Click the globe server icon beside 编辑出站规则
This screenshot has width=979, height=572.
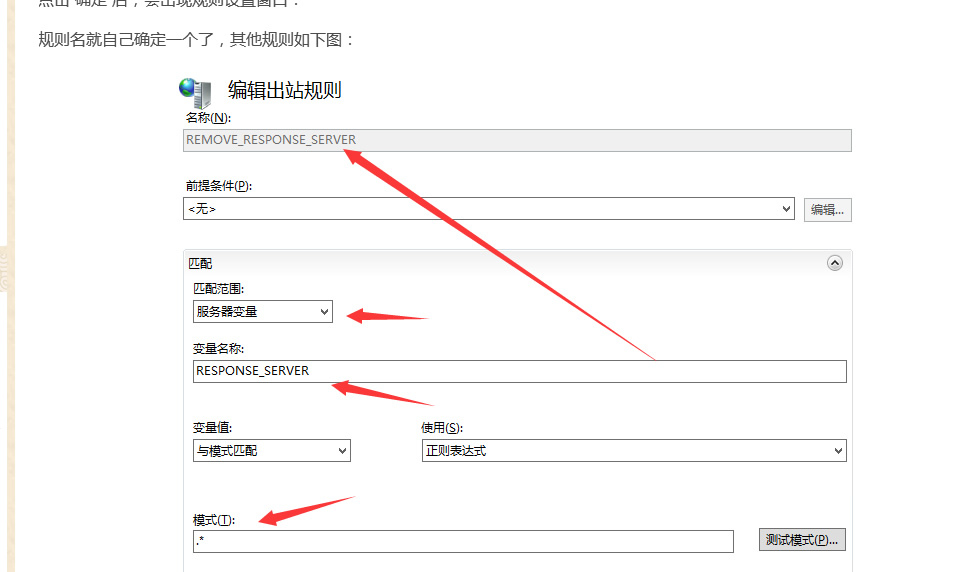click(x=195, y=92)
